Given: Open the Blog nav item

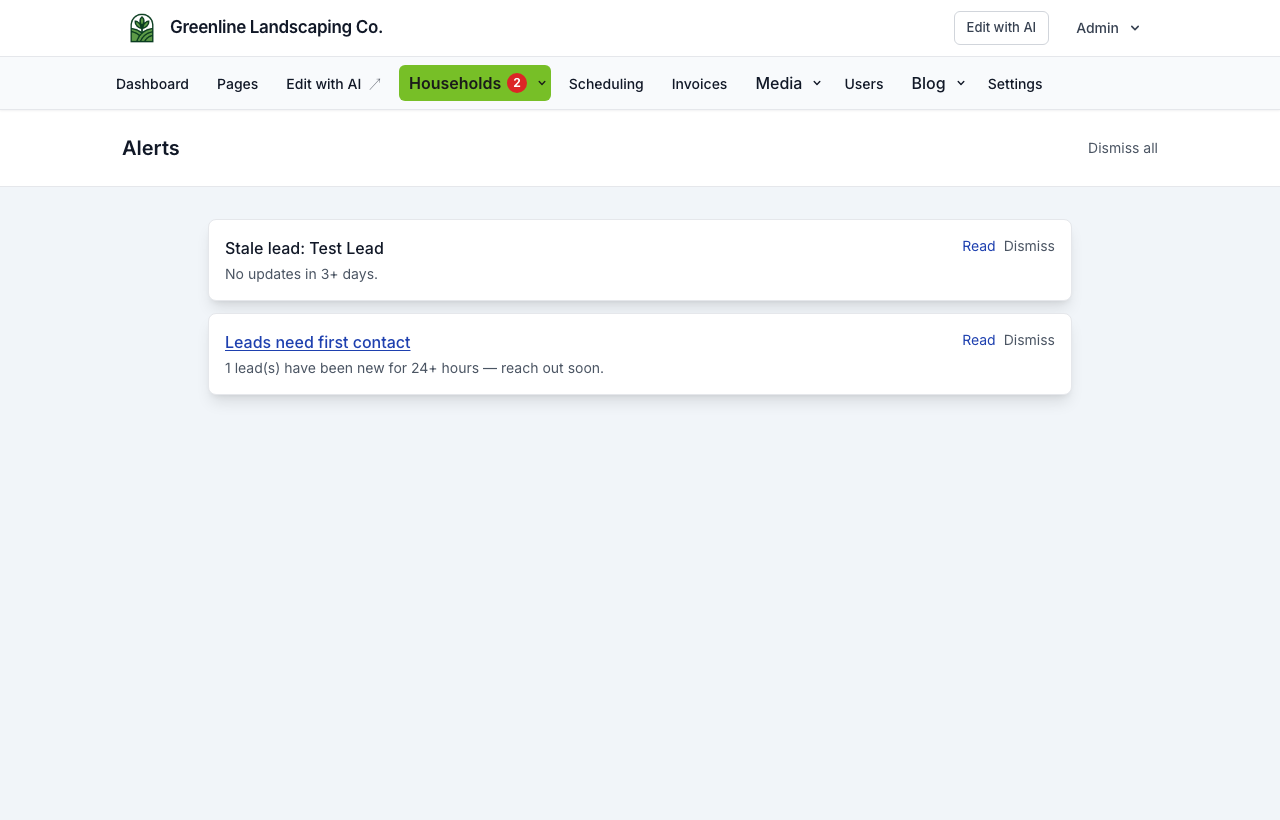Looking at the screenshot, I should point(928,83).
